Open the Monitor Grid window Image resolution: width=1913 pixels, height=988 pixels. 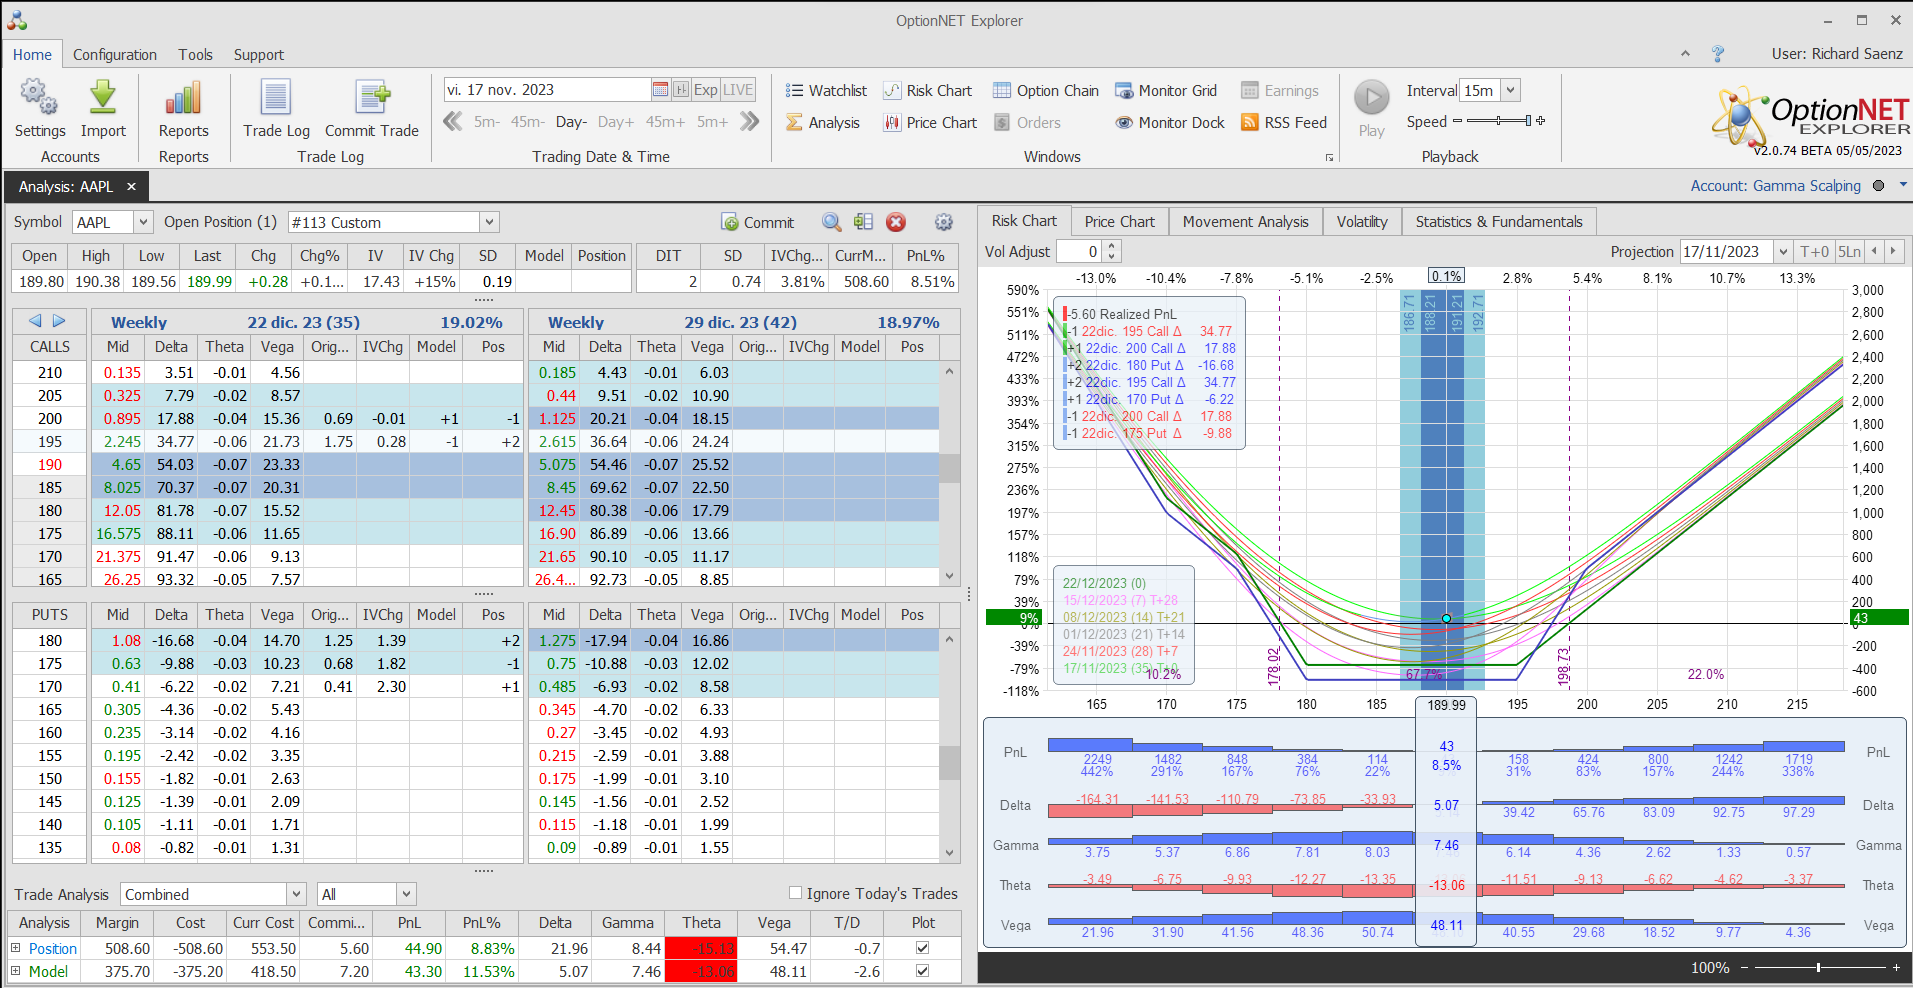click(x=1166, y=91)
